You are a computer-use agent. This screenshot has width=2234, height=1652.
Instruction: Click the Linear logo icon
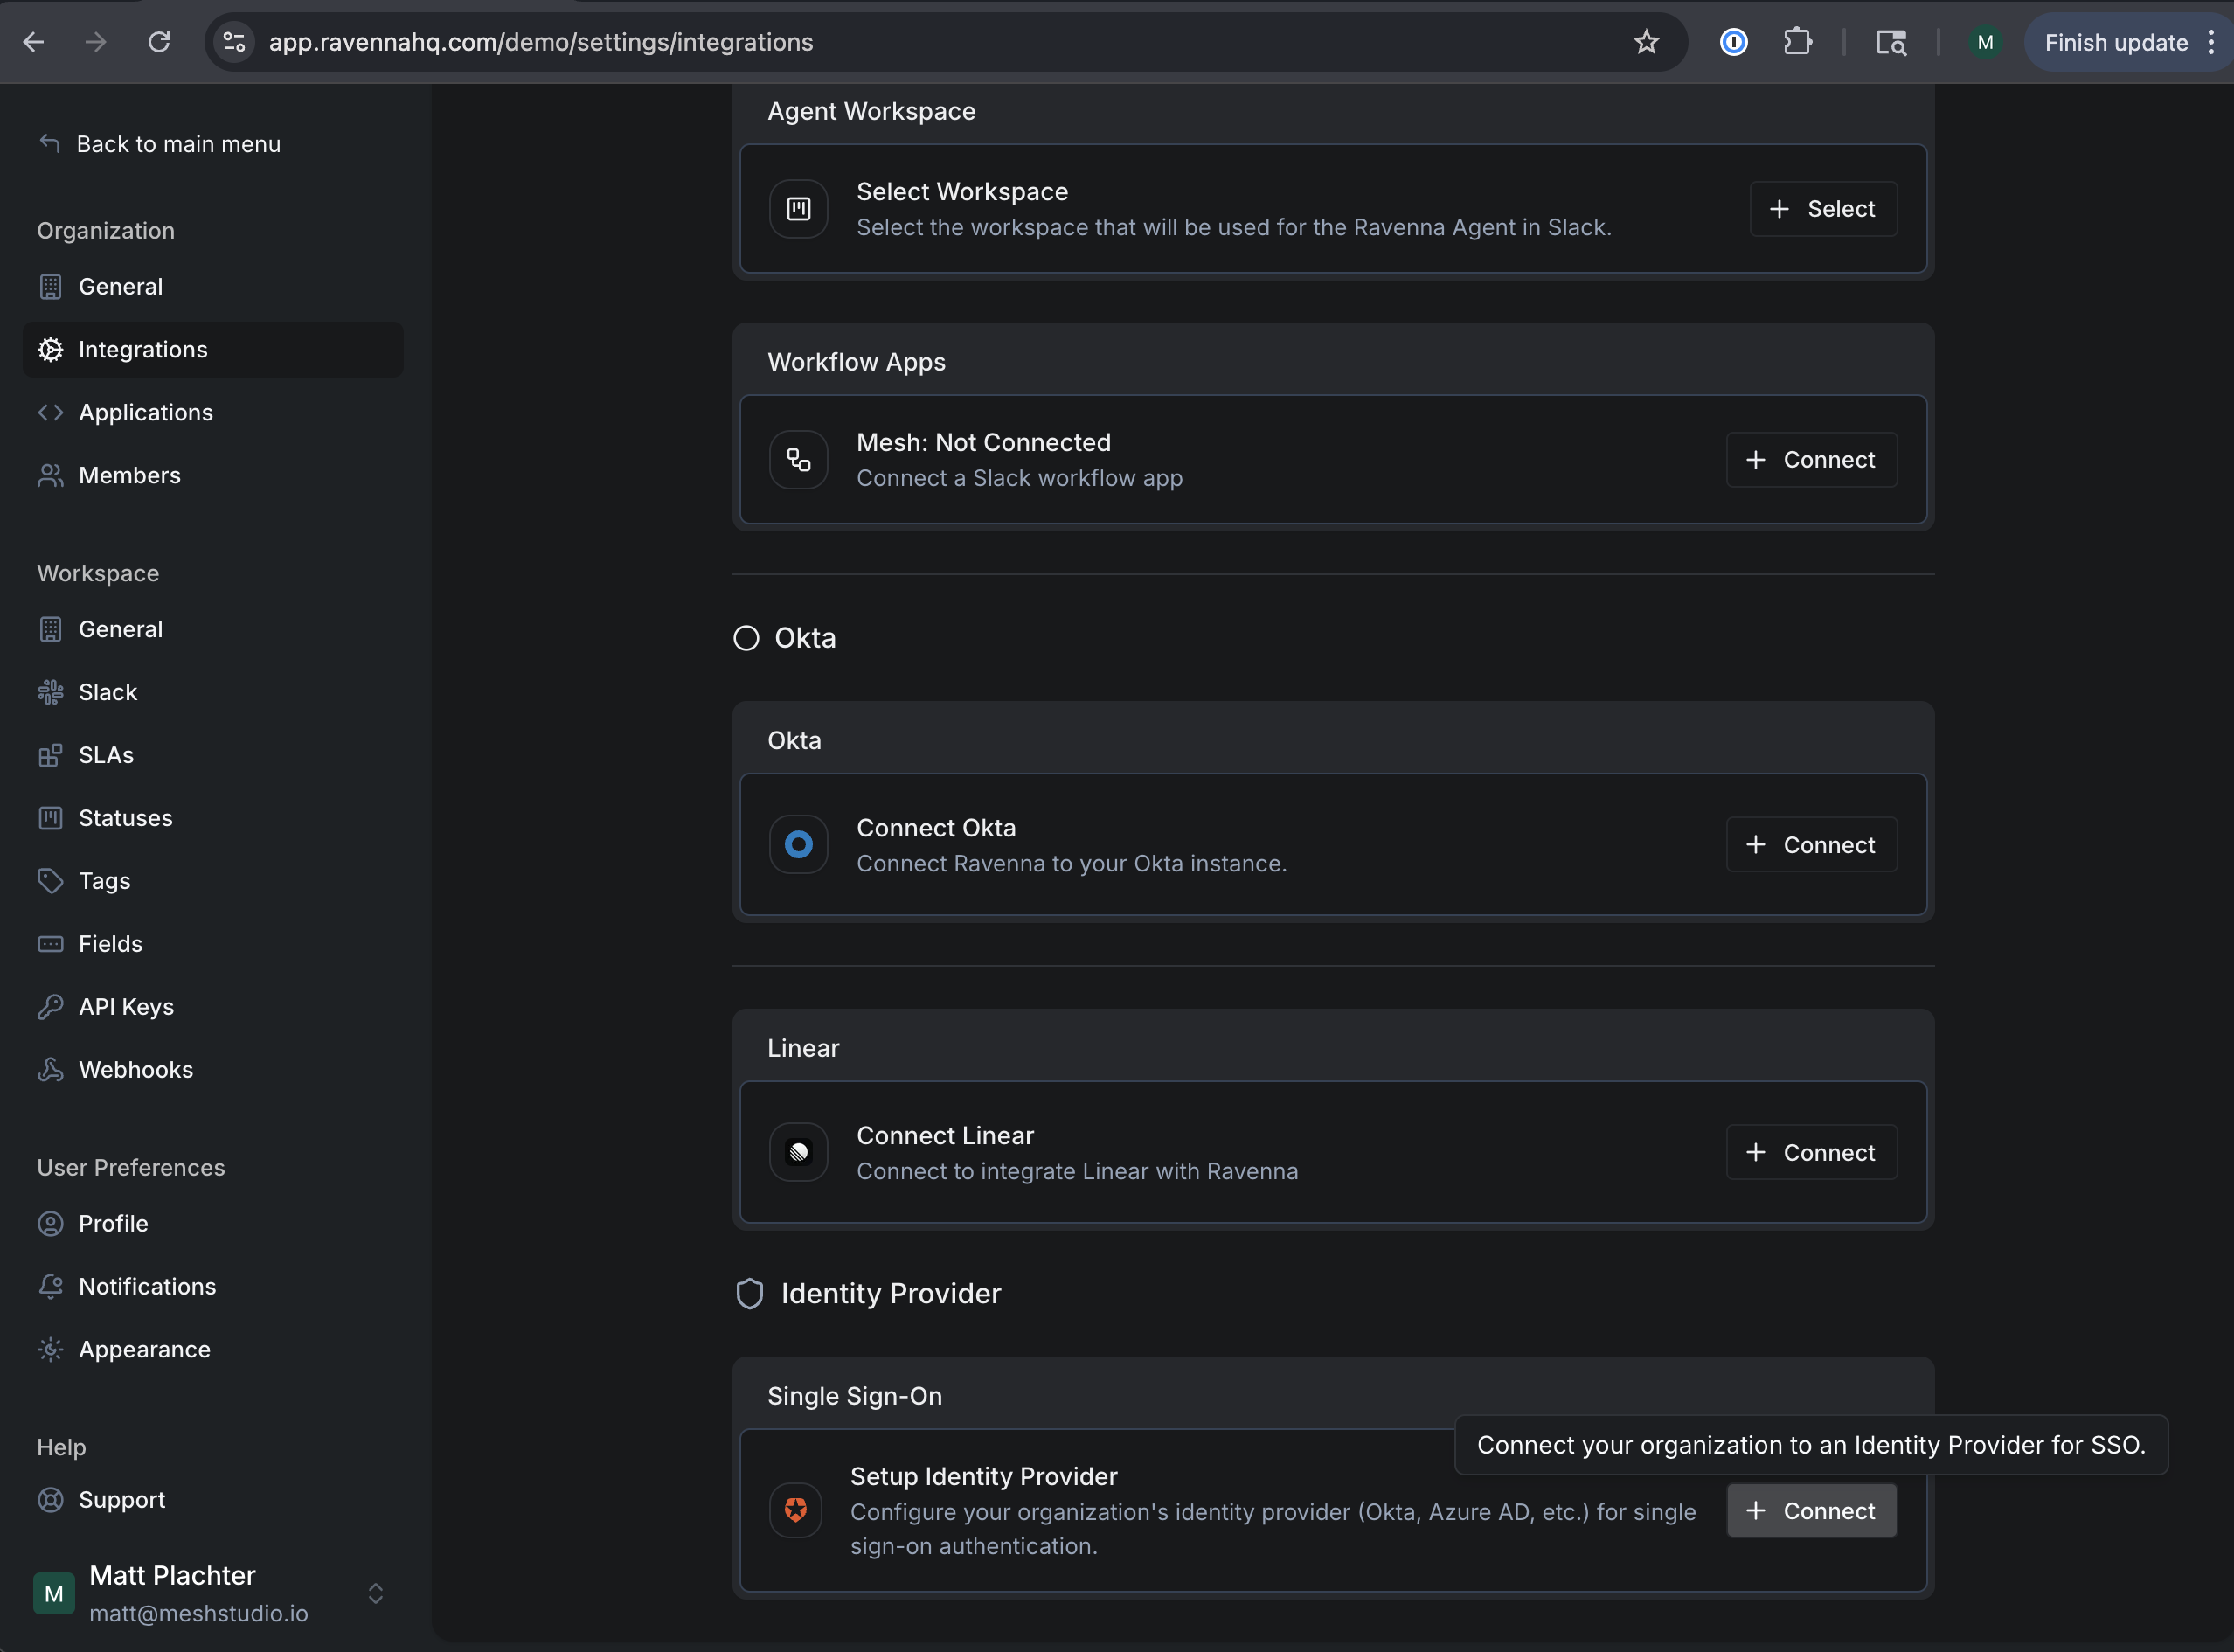798,1153
